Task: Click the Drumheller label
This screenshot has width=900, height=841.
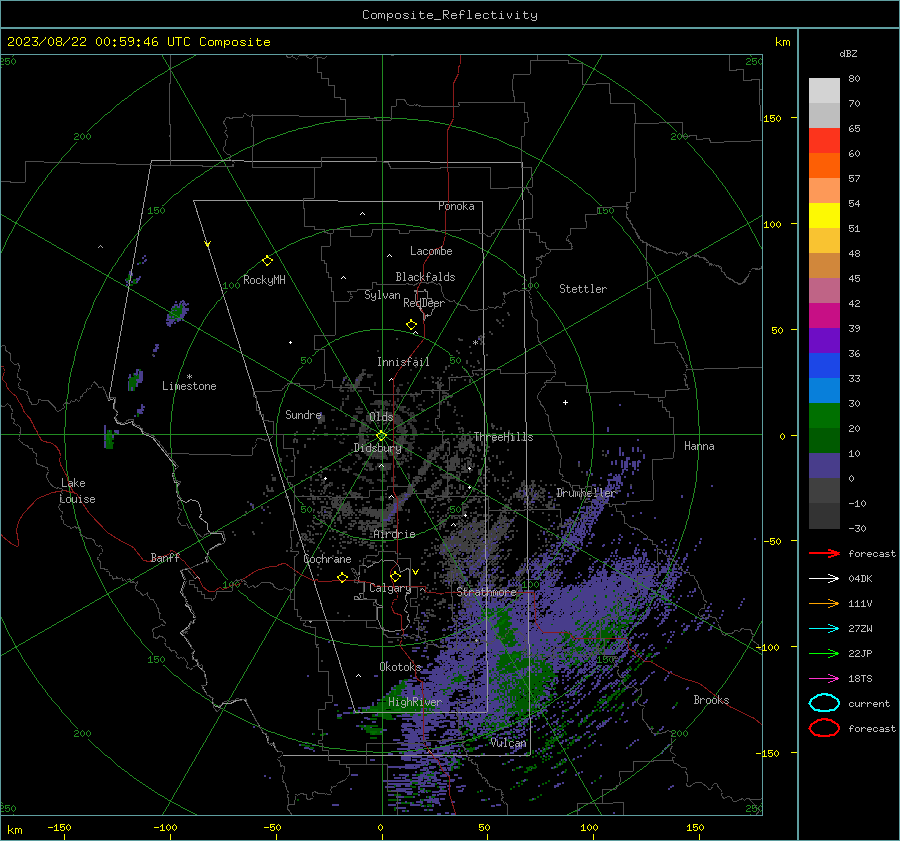Action: point(585,493)
